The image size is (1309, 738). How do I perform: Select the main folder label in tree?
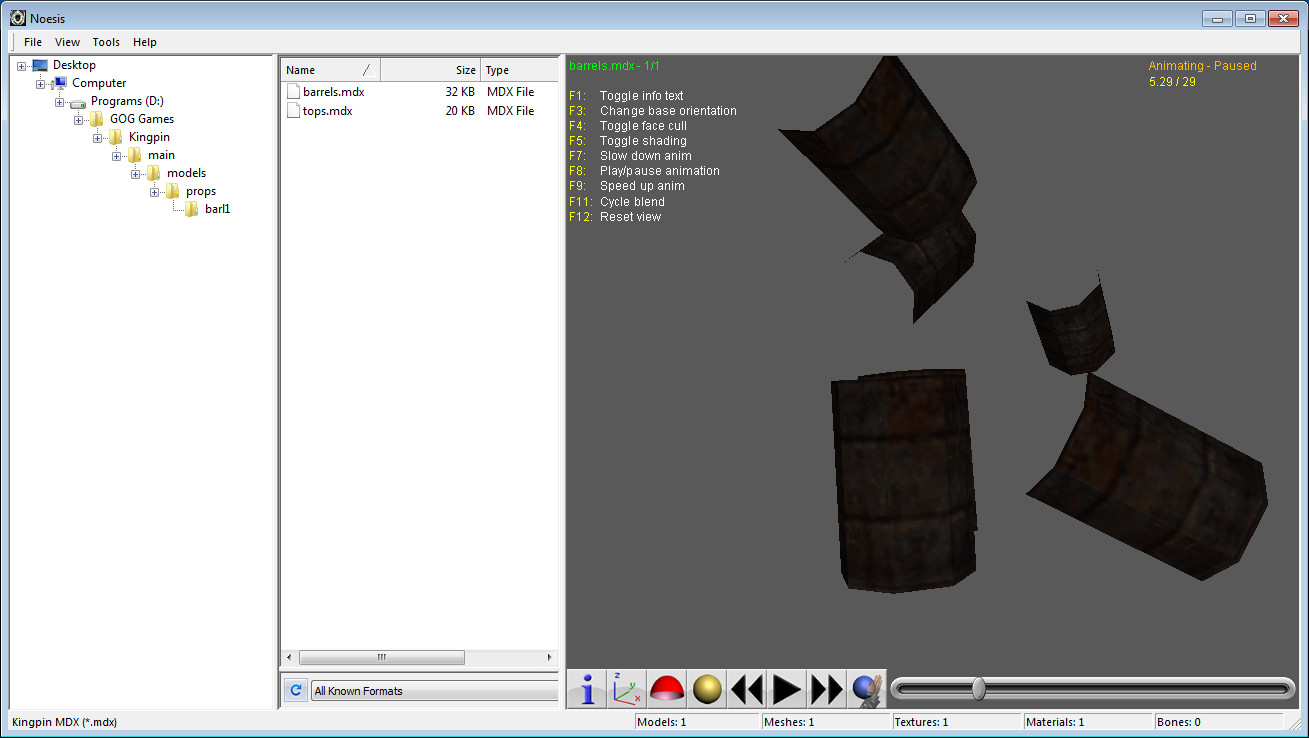[x=161, y=155]
